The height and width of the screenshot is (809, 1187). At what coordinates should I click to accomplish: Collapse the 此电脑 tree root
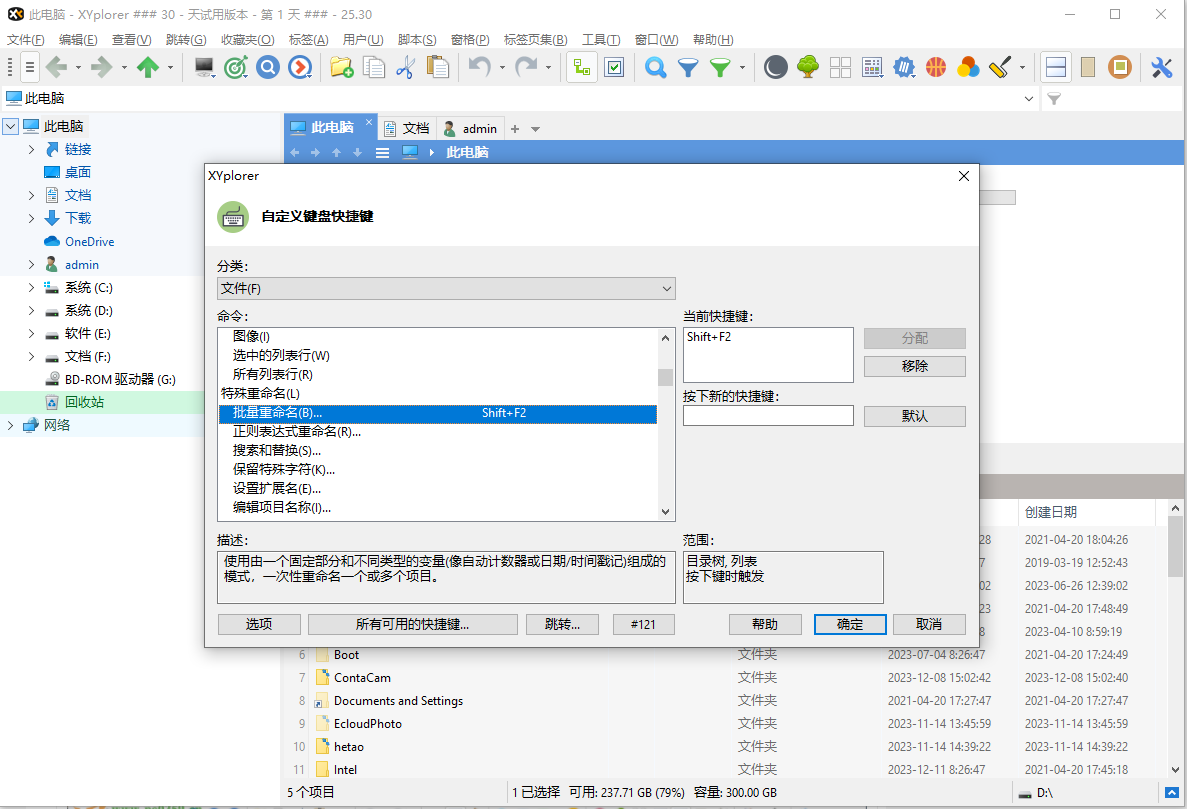(x=10, y=125)
